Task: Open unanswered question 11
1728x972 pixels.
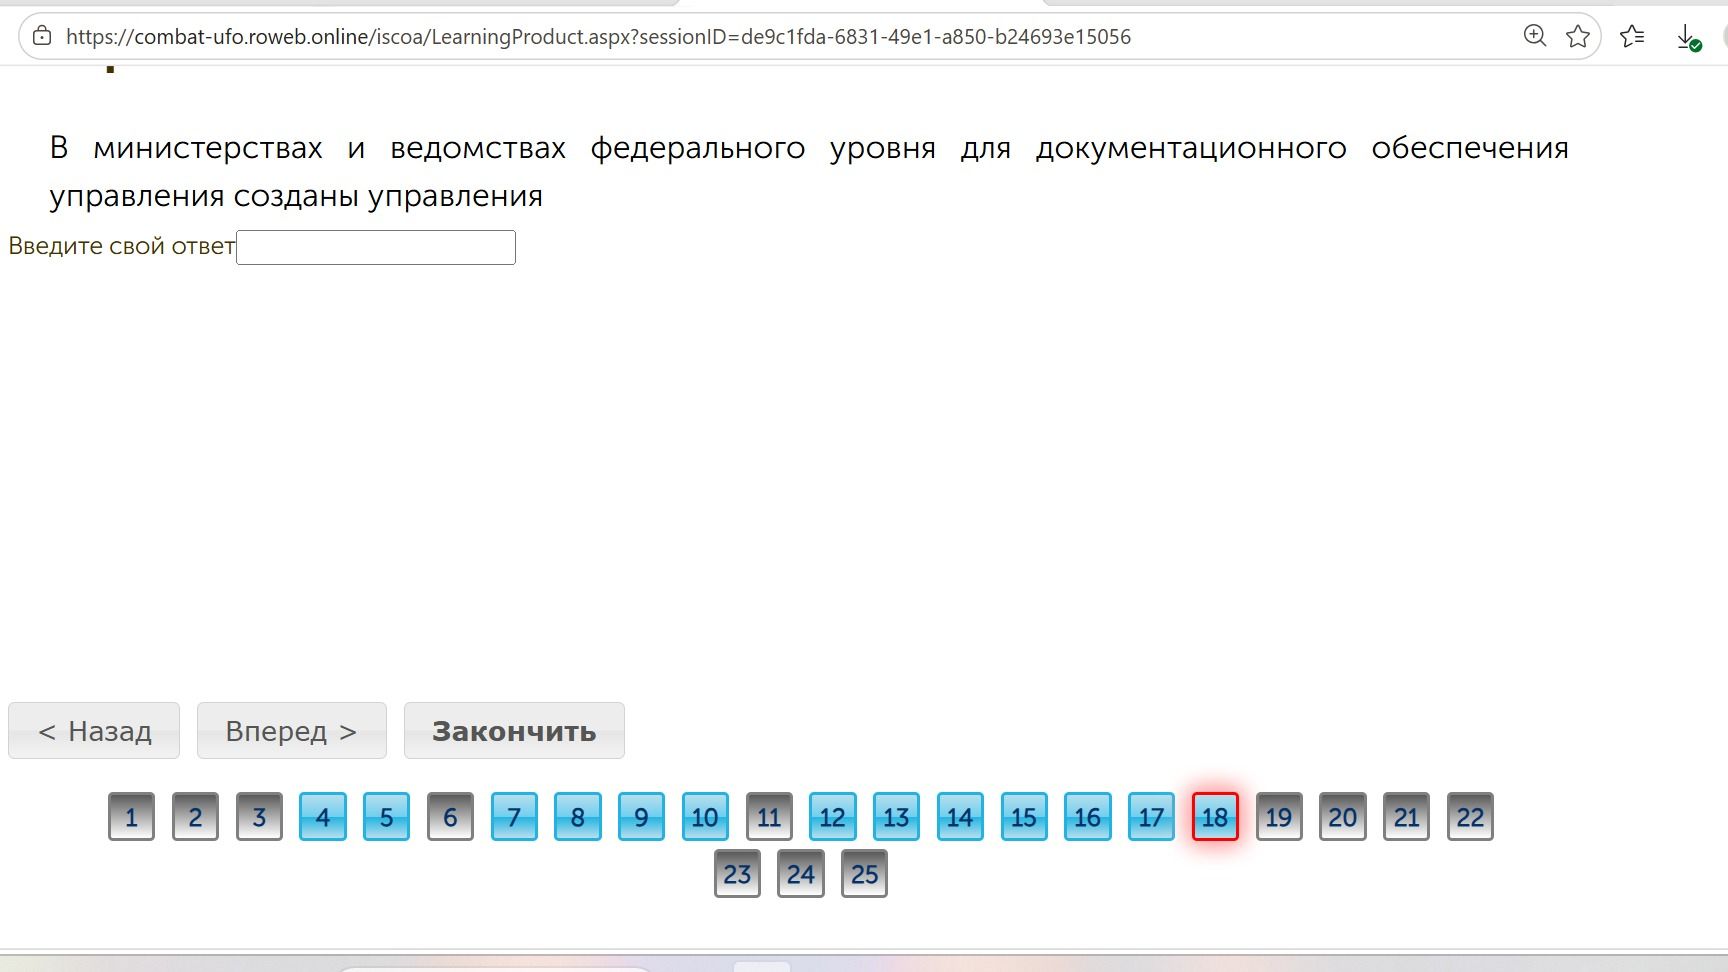Action: 769,817
